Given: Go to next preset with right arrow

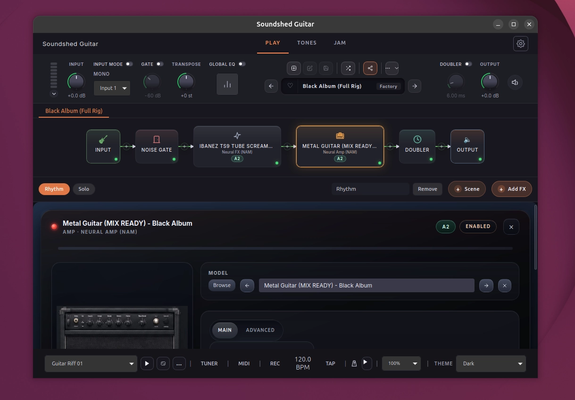Looking at the screenshot, I should pos(414,86).
